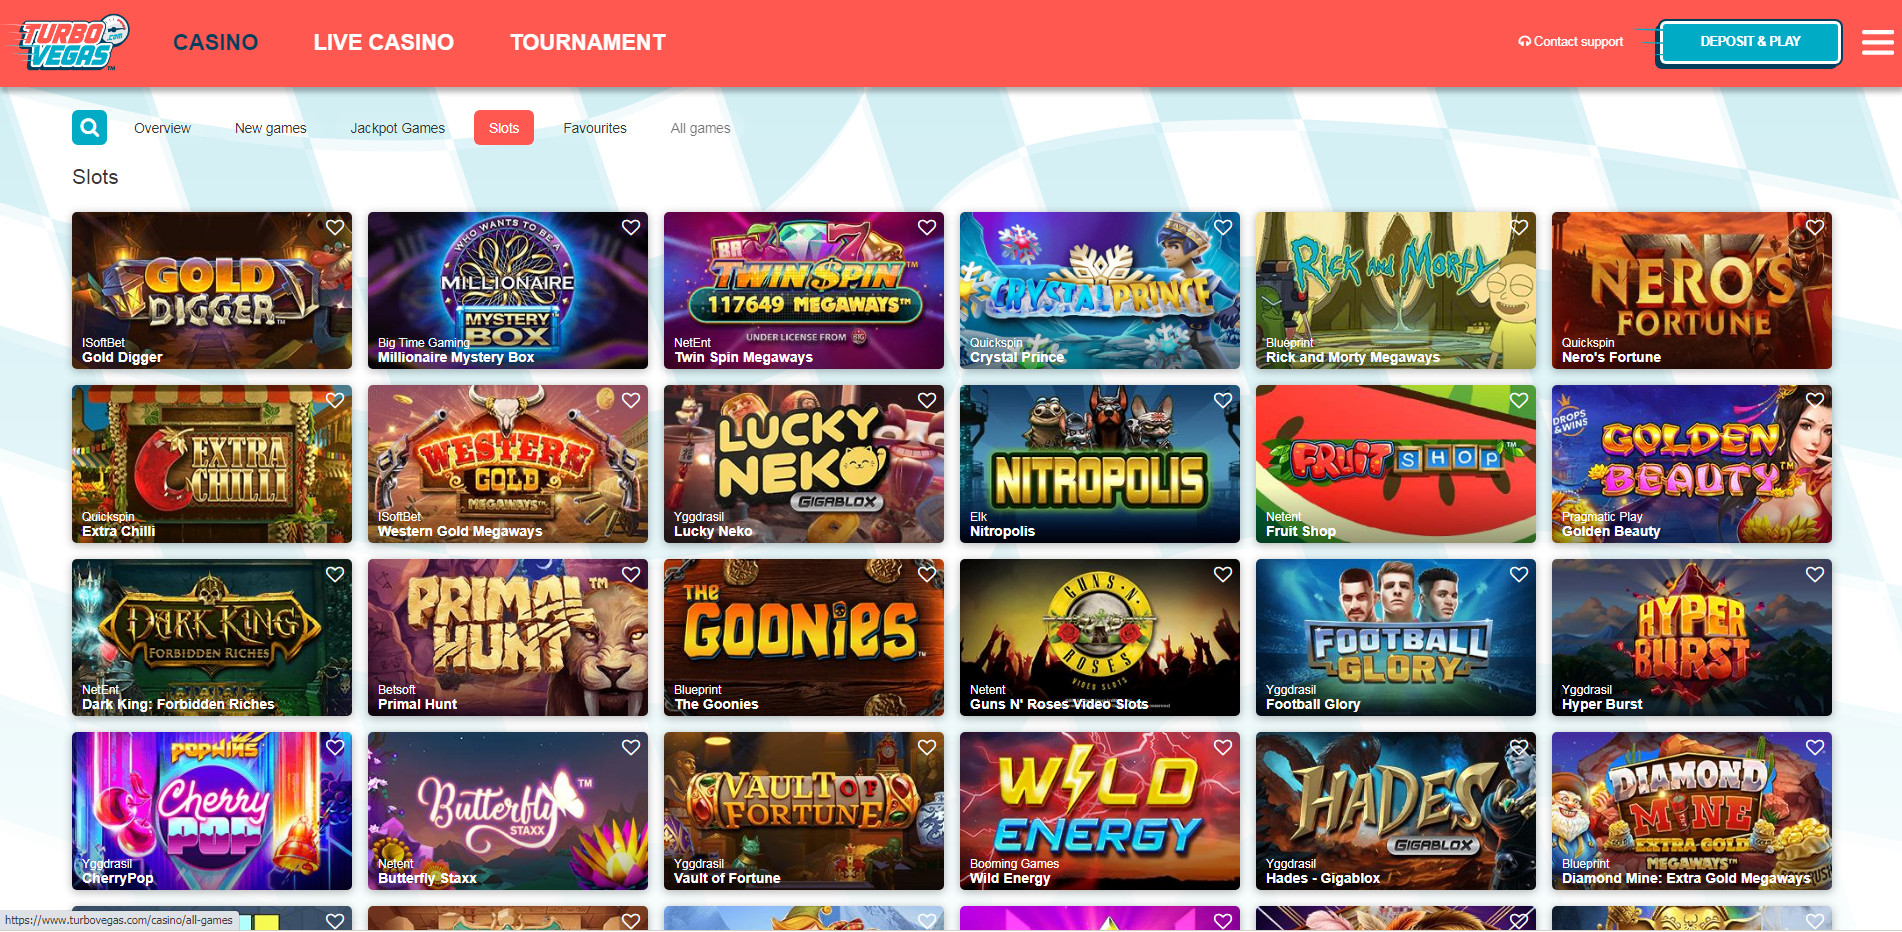Open the hamburger menu icon
This screenshot has width=1902, height=932.
pyautogui.click(x=1877, y=42)
